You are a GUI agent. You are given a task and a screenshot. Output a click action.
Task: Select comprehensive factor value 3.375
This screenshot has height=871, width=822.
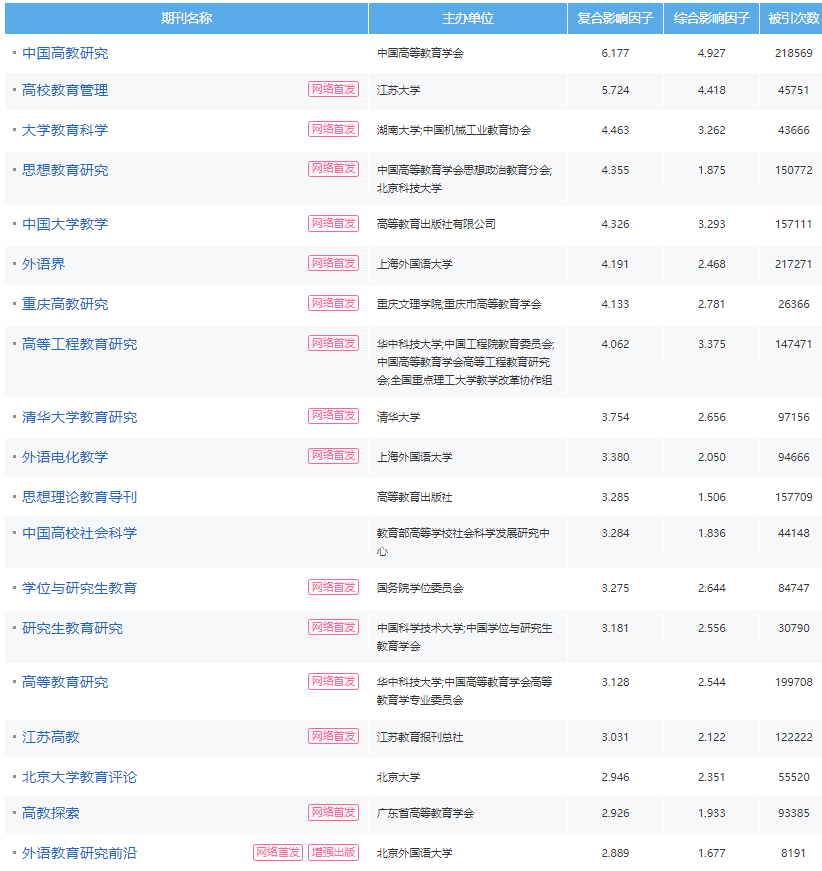pyautogui.click(x=711, y=344)
